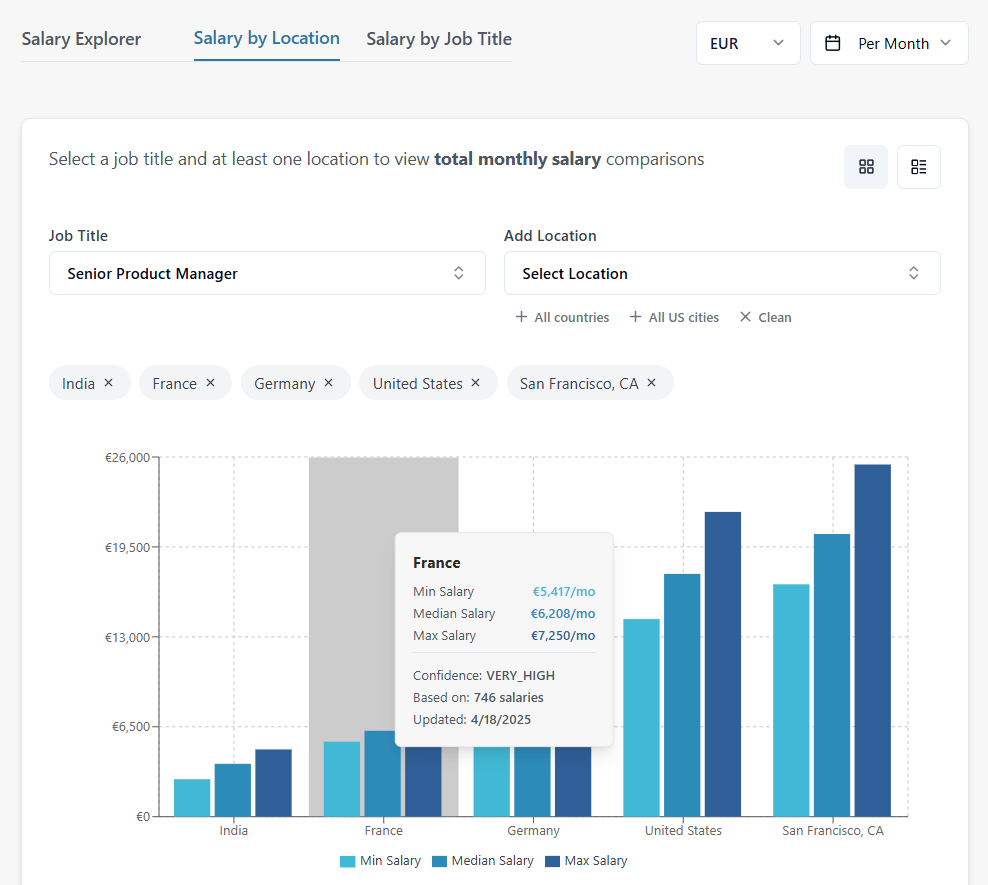Remove the San Francisco, CA chip
Image resolution: width=988 pixels, height=885 pixels.
651,382
